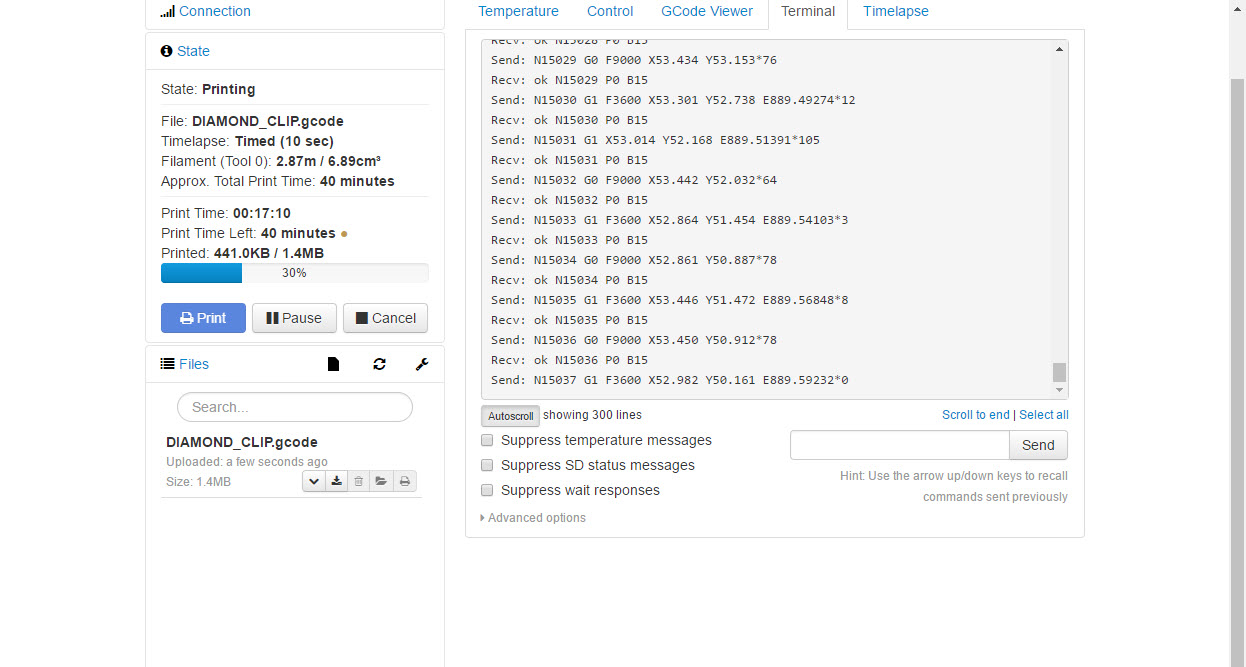Enable Suppress temperature messages
The width and height of the screenshot is (1246, 667).
[x=488, y=440]
